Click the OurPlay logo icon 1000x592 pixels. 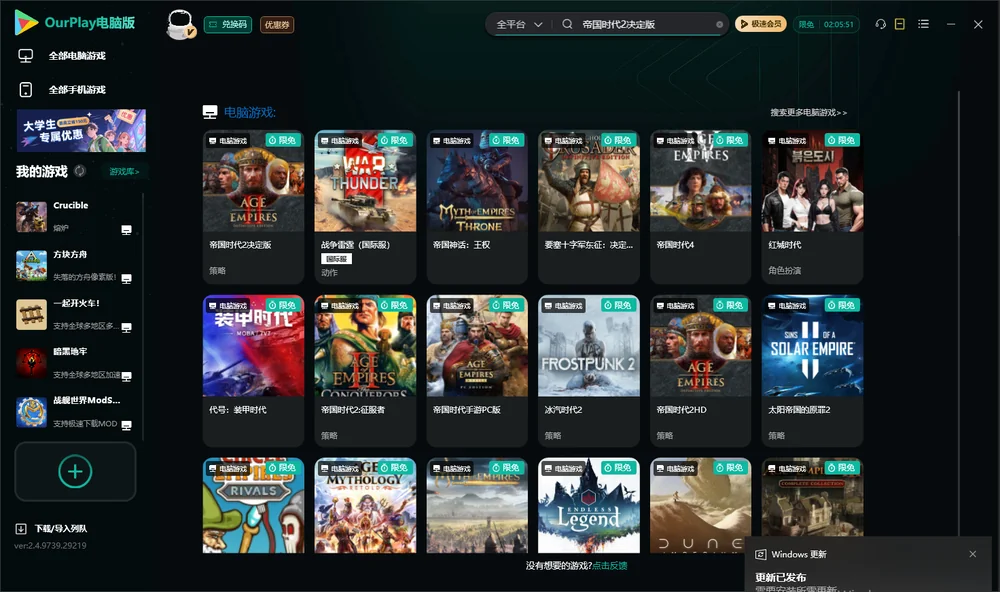point(26,22)
